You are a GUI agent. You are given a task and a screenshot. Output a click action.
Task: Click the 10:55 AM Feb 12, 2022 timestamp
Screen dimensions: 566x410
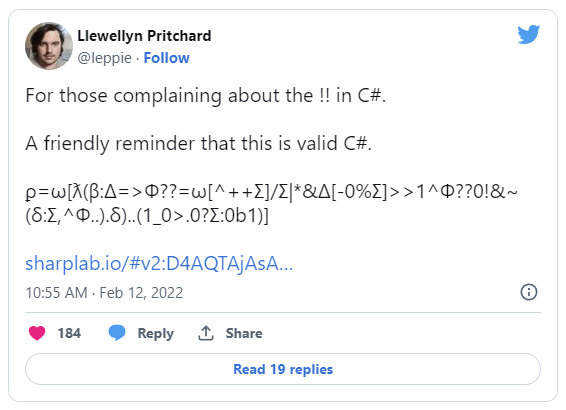click(x=104, y=293)
